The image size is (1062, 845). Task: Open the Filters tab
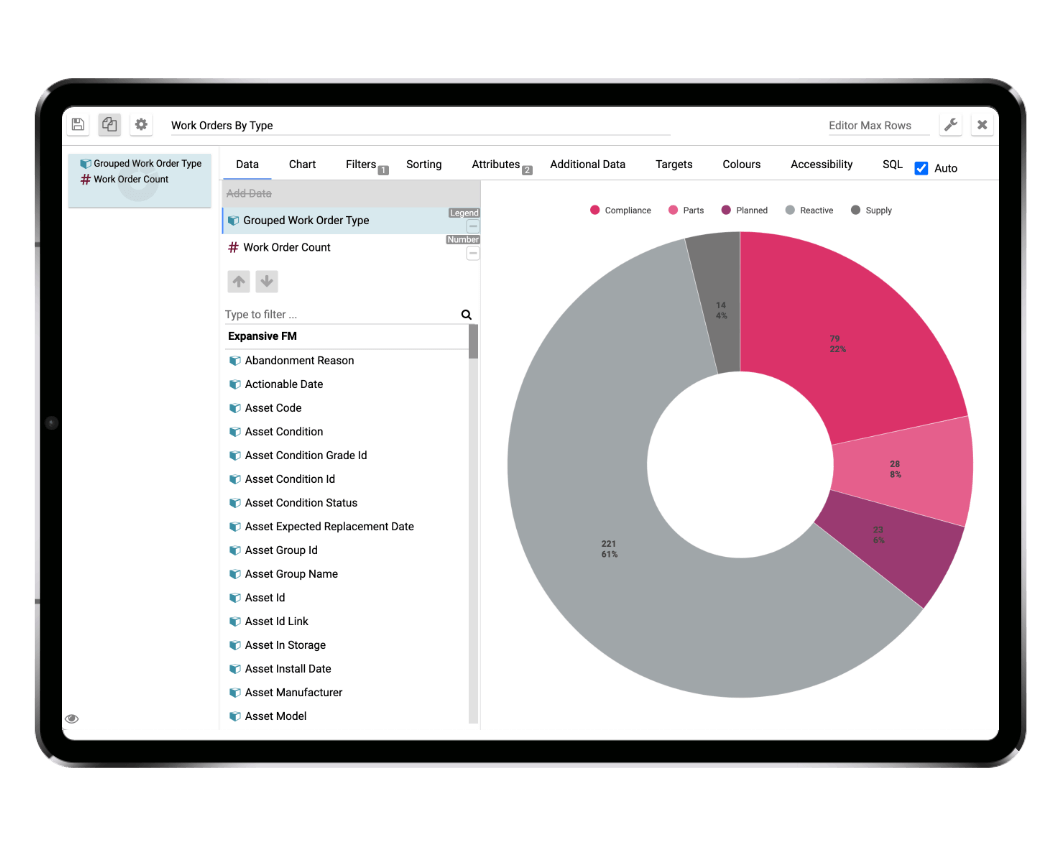(x=361, y=164)
